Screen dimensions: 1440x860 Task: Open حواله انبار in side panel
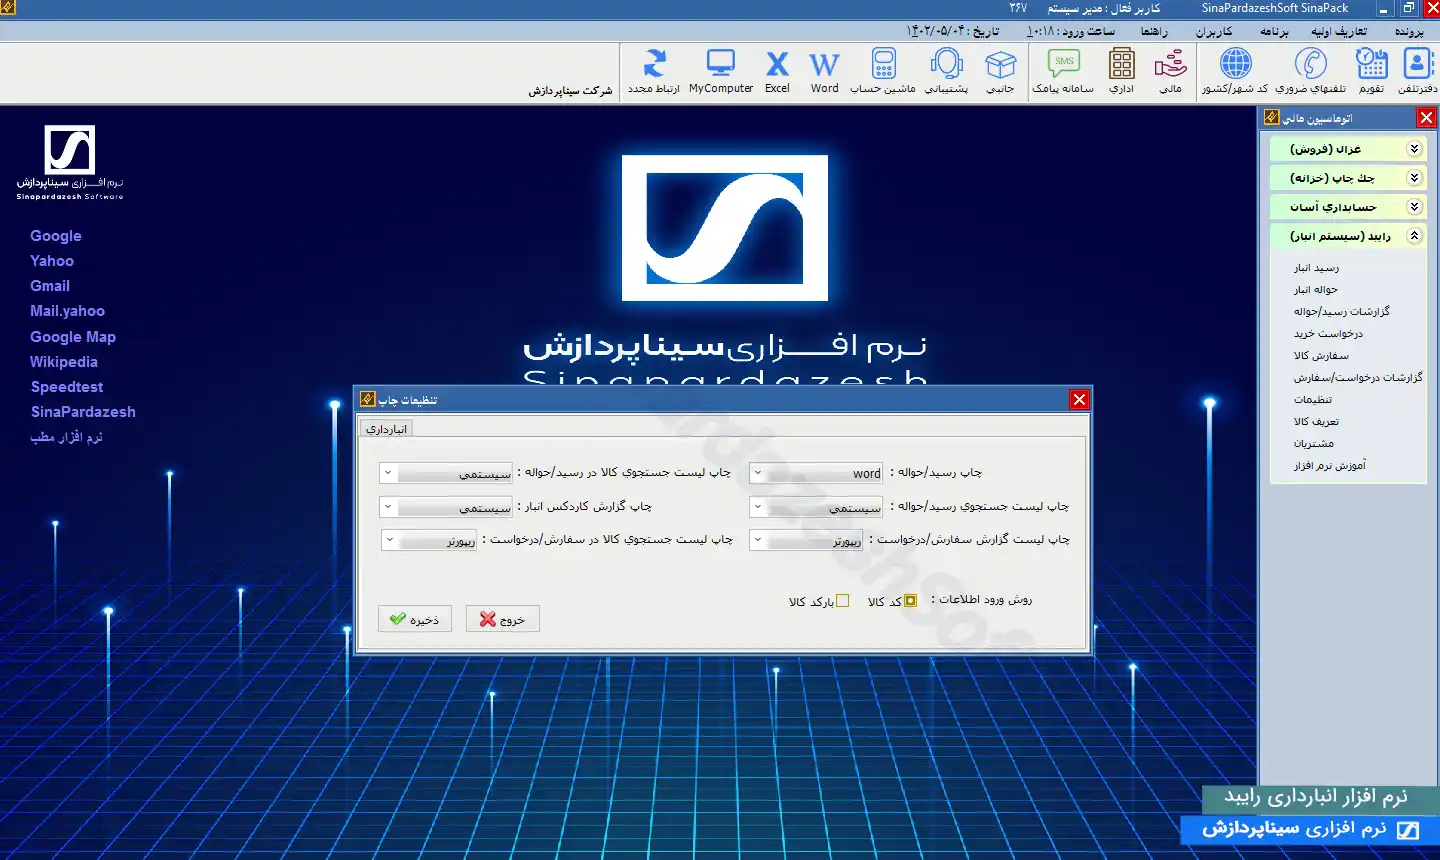click(x=1315, y=290)
